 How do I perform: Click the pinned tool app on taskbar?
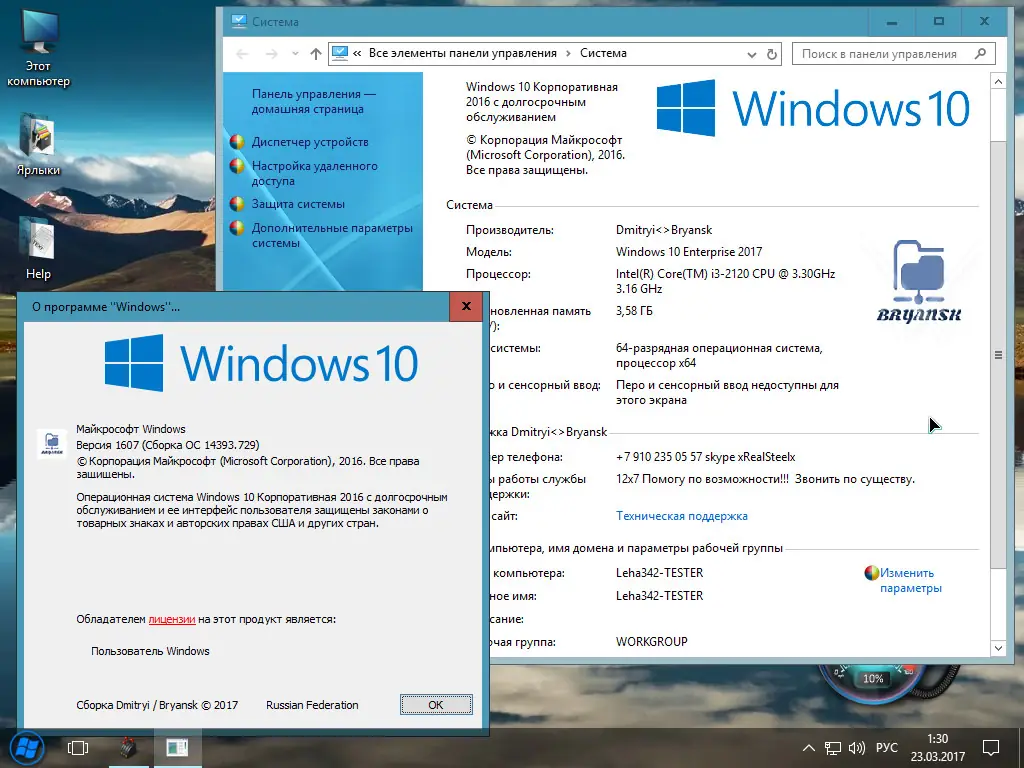tap(128, 748)
